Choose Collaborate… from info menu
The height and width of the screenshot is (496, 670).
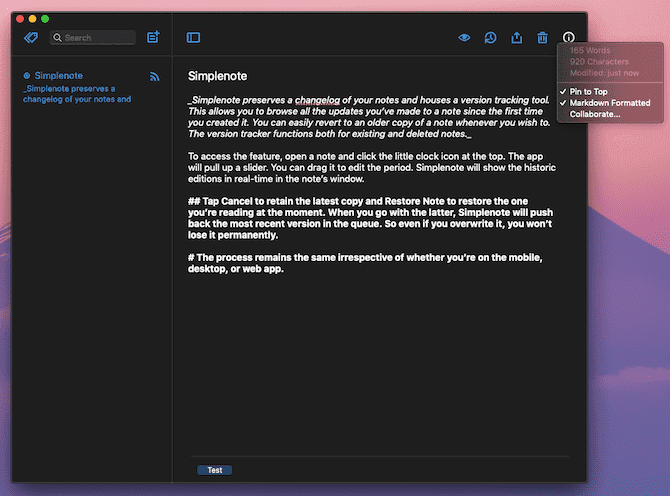594,114
